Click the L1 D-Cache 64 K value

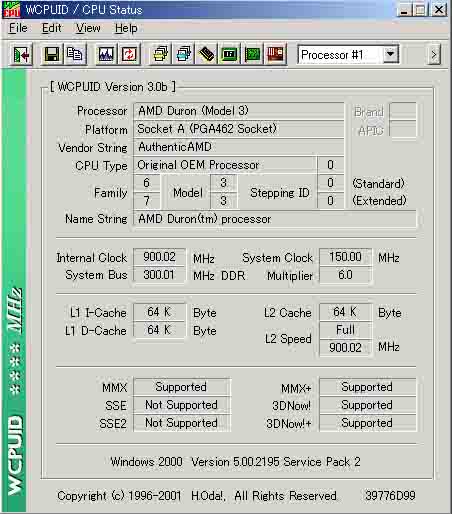click(159, 330)
